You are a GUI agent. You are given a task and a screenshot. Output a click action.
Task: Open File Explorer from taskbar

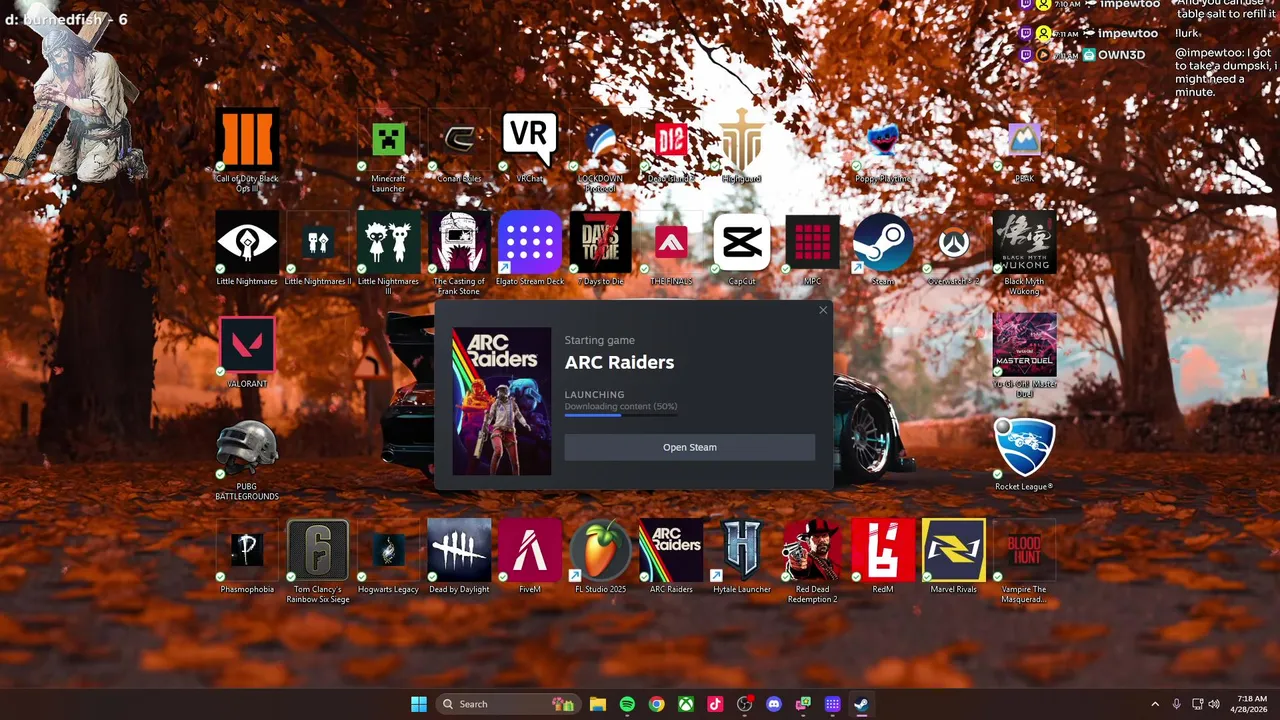pyautogui.click(x=598, y=704)
